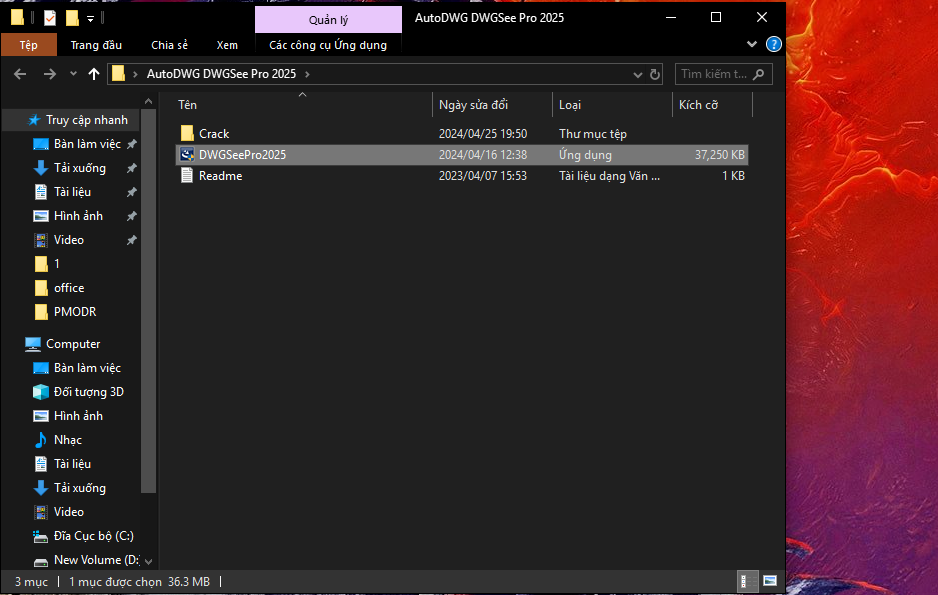Click the search magnifier icon

(x=759, y=74)
